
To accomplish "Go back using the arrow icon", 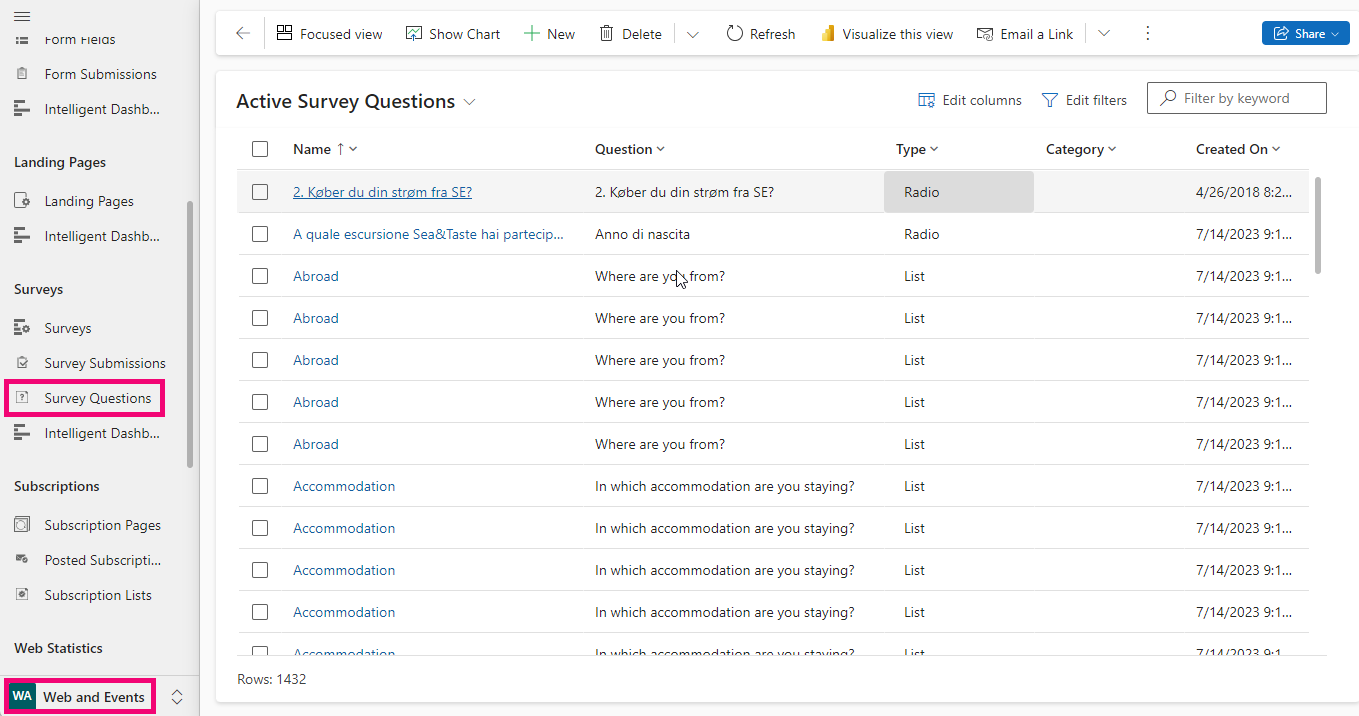I will click(x=243, y=34).
